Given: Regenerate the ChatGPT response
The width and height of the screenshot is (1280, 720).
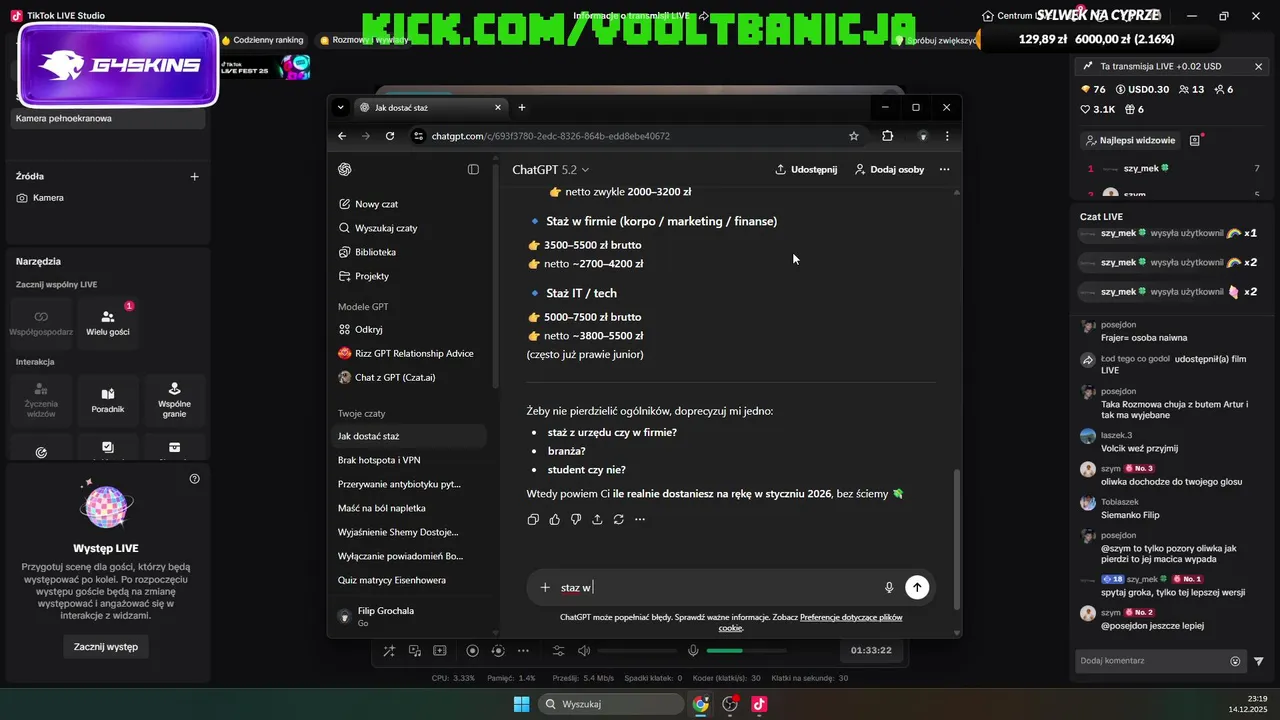Looking at the screenshot, I should point(619,519).
